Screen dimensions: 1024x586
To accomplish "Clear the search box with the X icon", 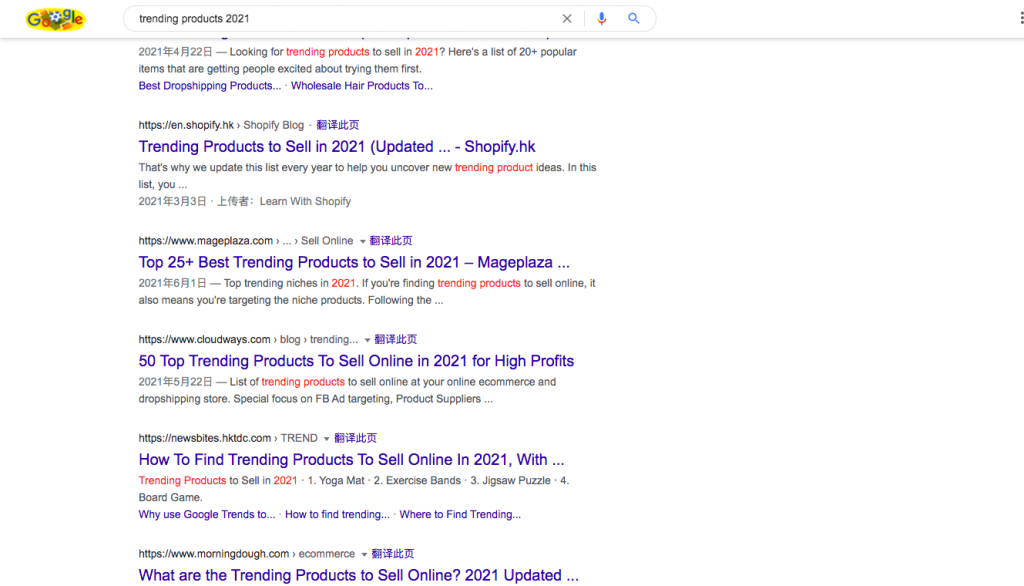I will click(x=567, y=19).
